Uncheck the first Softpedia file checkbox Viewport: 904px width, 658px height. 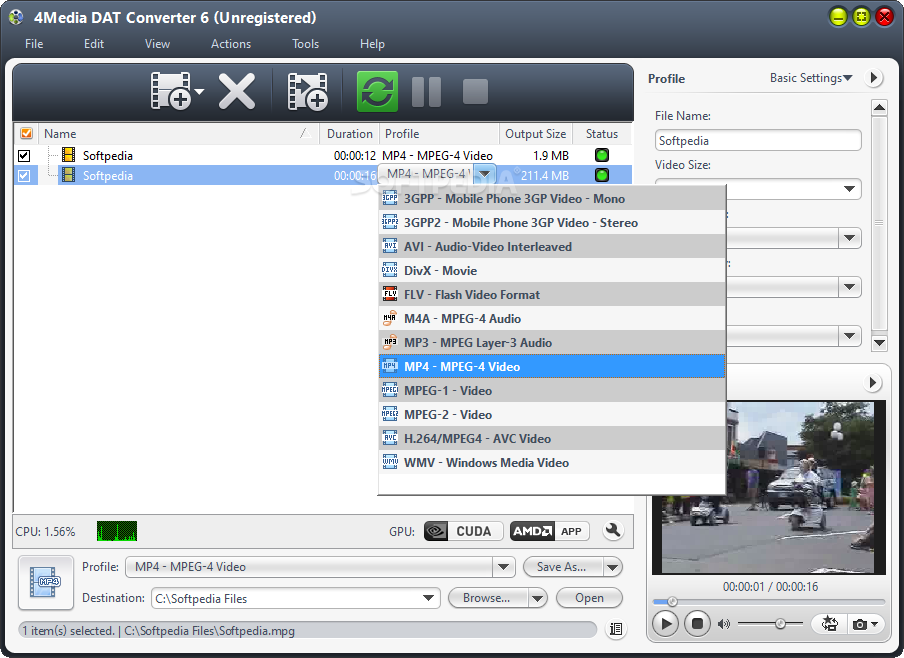(x=24, y=155)
